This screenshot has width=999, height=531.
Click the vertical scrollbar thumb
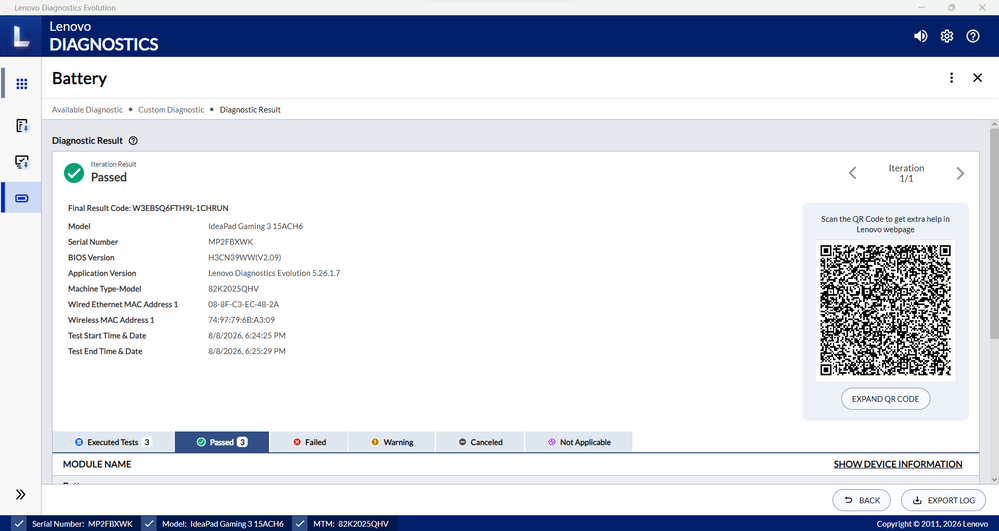tap(994, 233)
